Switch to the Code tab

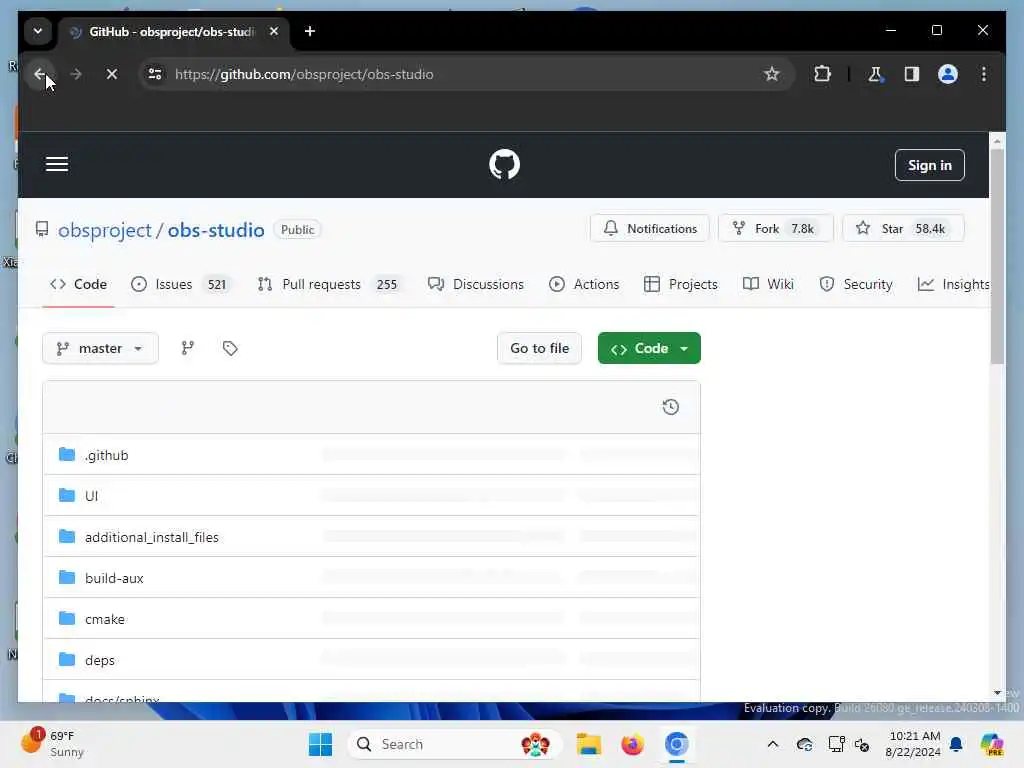click(78, 284)
